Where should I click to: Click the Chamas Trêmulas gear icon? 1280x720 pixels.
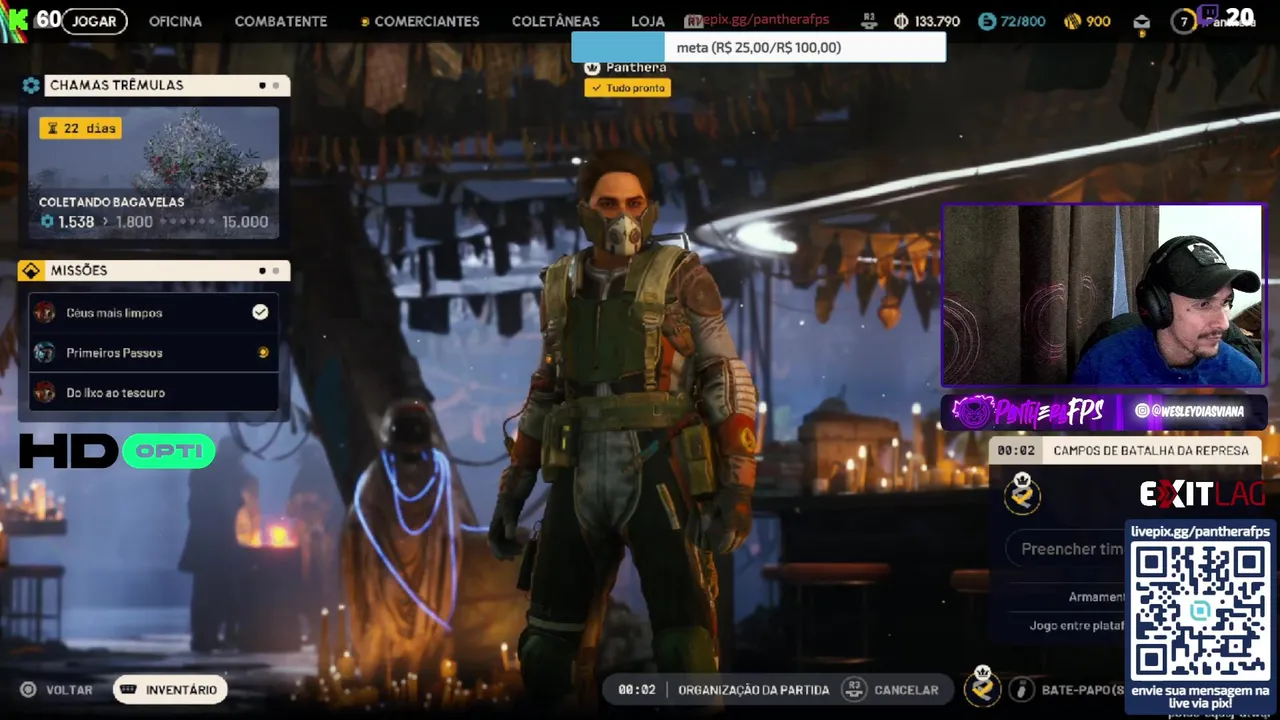click(31, 86)
